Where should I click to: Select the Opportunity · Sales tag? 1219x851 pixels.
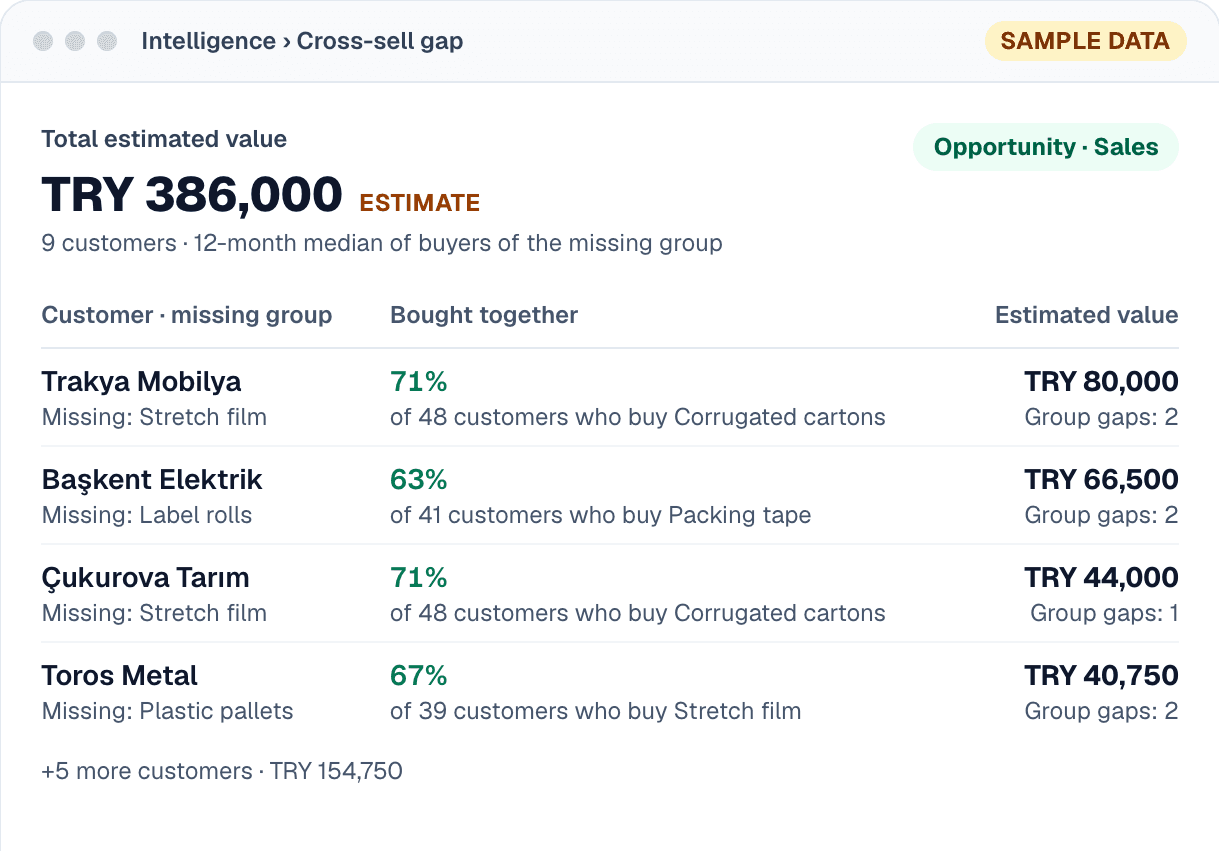click(x=1046, y=147)
